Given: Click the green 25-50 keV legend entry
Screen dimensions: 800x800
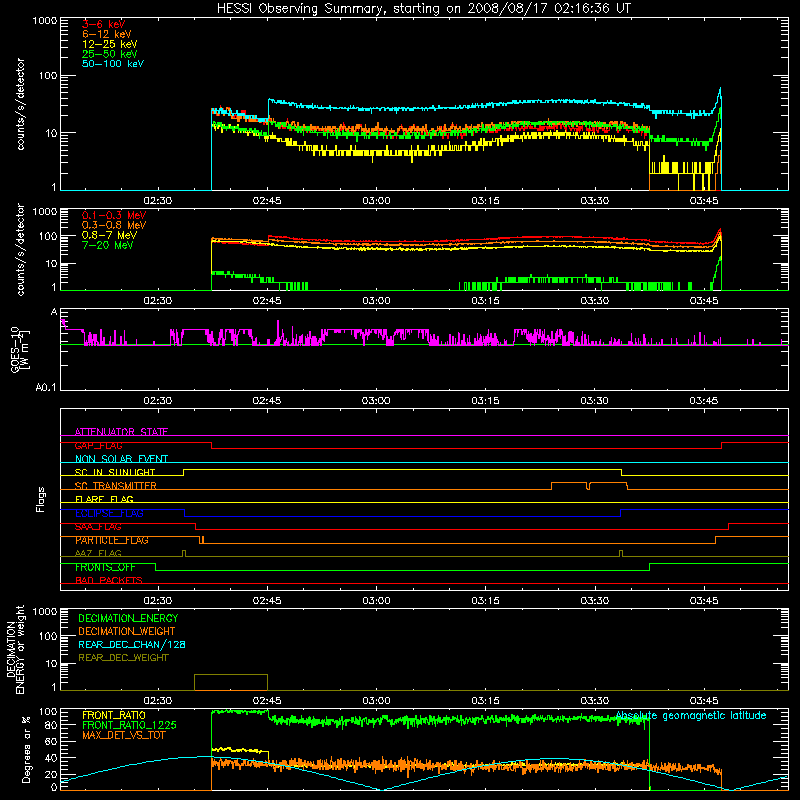Looking at the screenshot, I should (110, 54).
